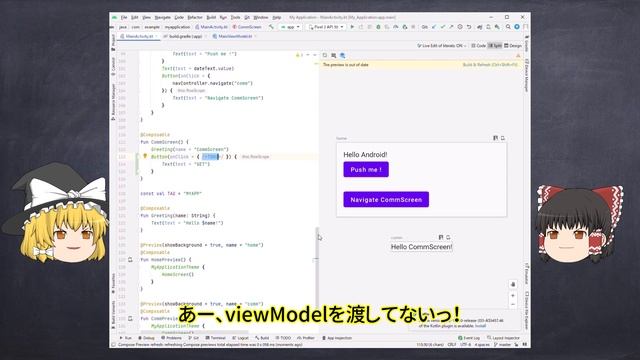Click the myapplication breadcrumb
Screen dimensions: 640x360
click(x=177, y=27)
